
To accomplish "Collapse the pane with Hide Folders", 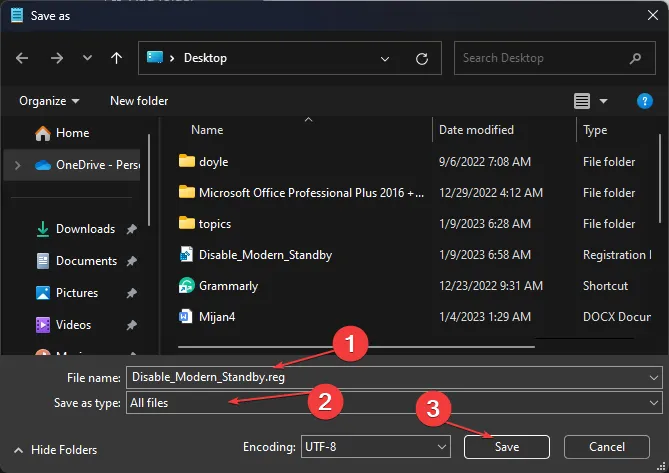I will (x=55, y=450).
